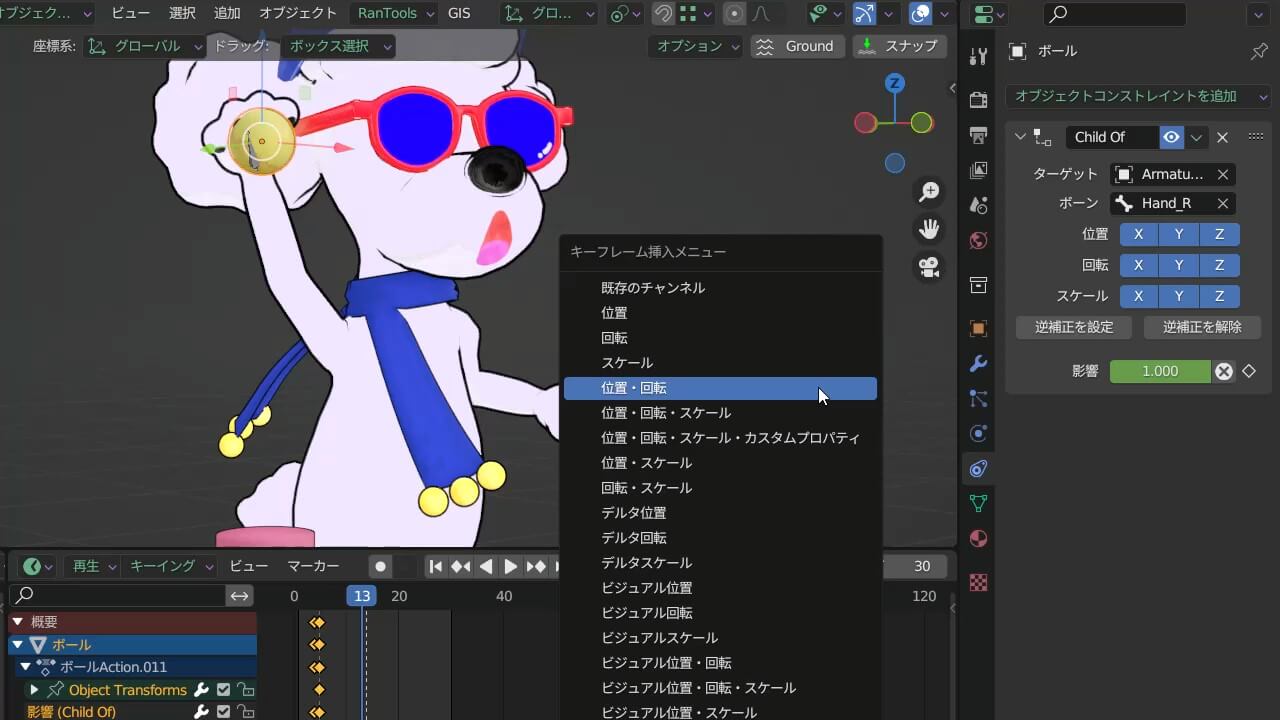This screenshot has width=1280, height=720.
Task: Click the オブジェクトコンストレイントを追加 button
Action: [1128, 96]
